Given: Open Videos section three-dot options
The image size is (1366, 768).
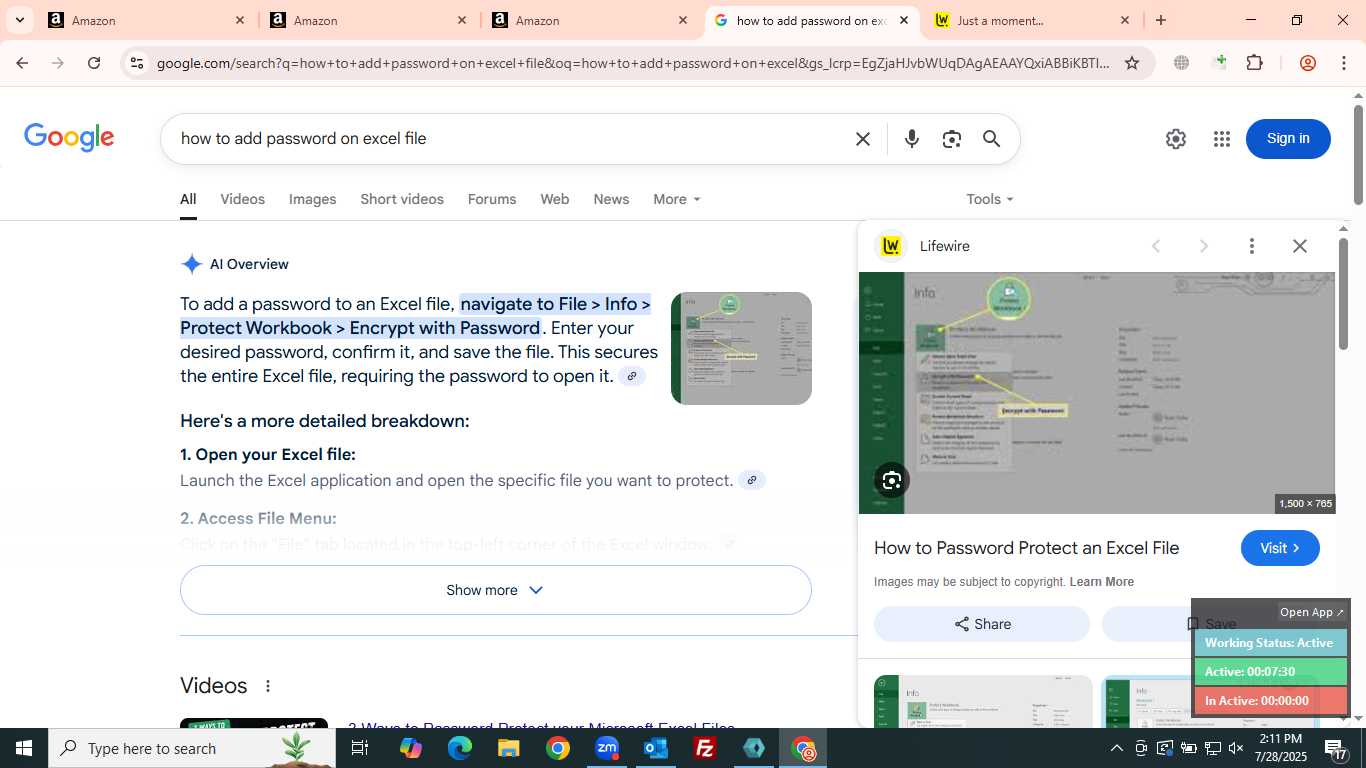Looking at the screenshot, I should click(267, 686).
